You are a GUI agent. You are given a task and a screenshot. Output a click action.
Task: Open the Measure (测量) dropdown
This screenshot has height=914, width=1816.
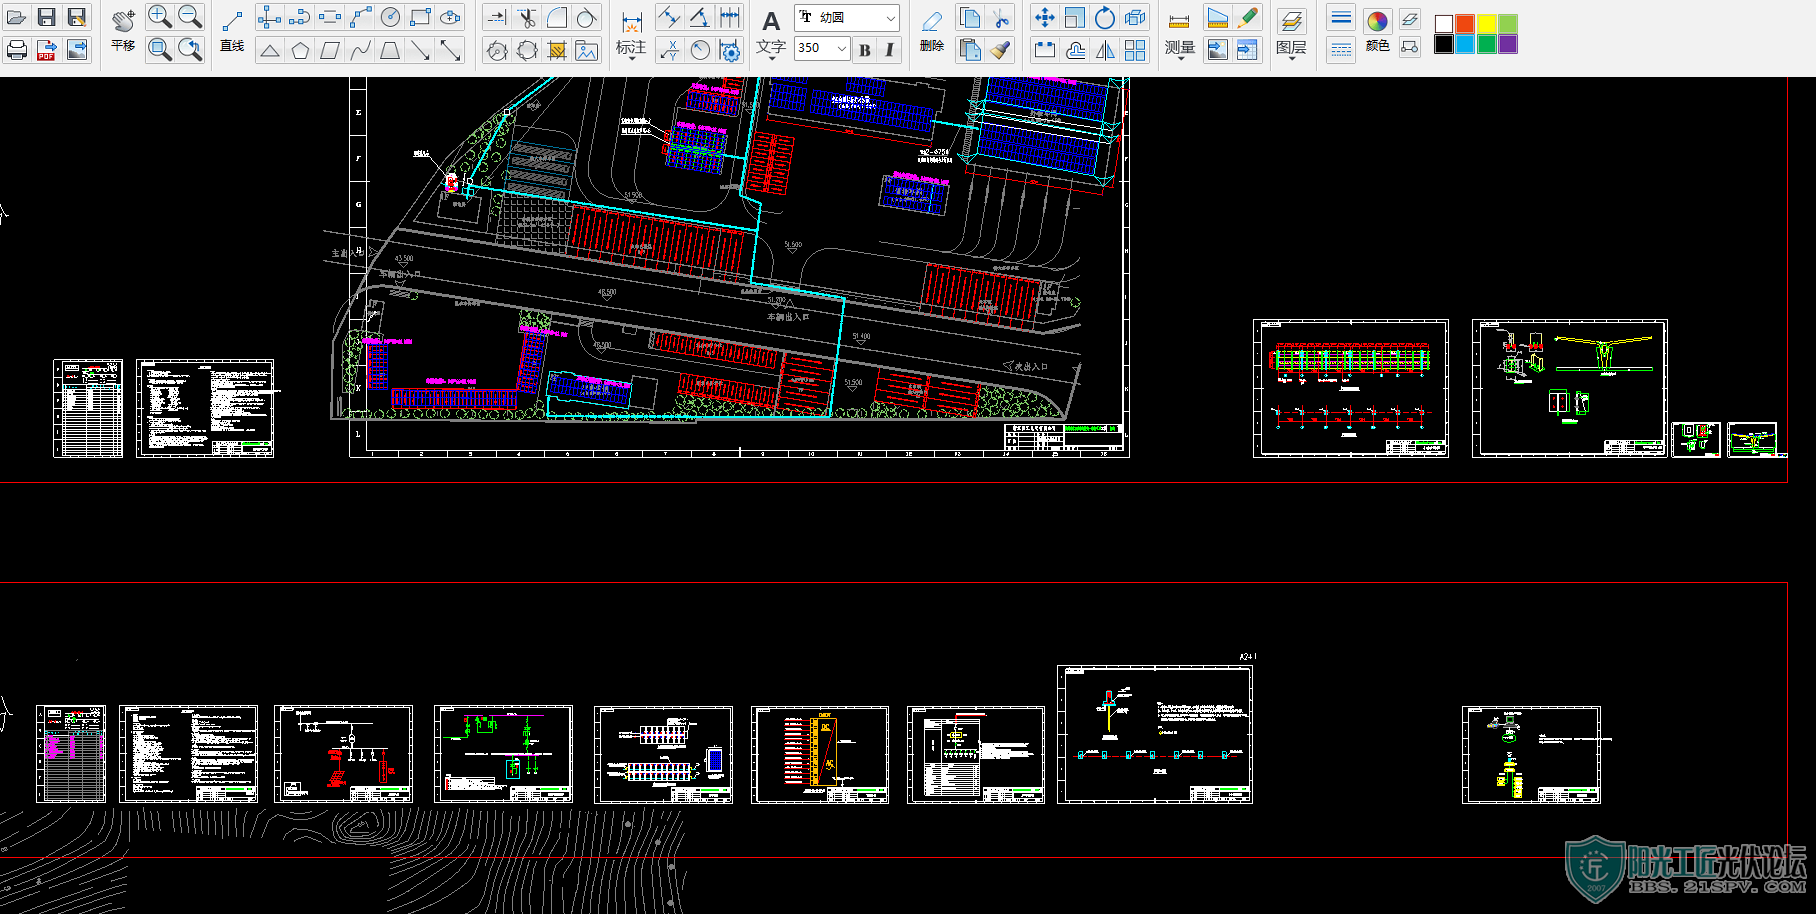pyautogui.click(x=1180, y=35)
